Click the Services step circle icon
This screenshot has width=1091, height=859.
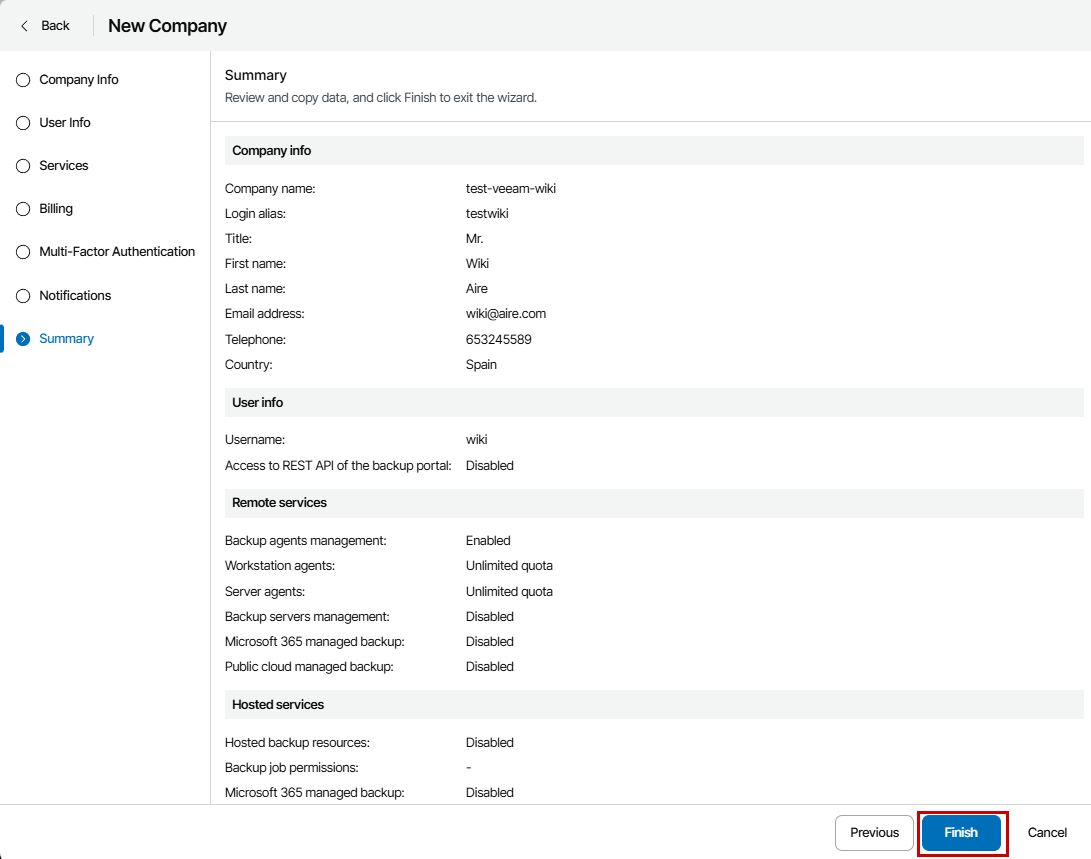(23, 166)
